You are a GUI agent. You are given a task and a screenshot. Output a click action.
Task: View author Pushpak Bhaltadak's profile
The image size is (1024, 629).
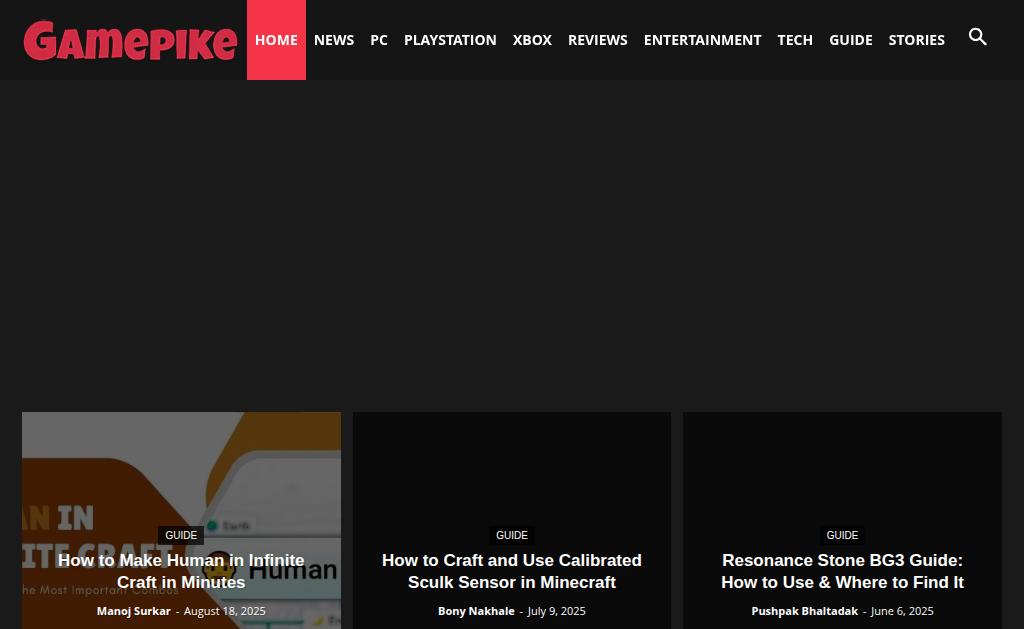coord(805,611)
